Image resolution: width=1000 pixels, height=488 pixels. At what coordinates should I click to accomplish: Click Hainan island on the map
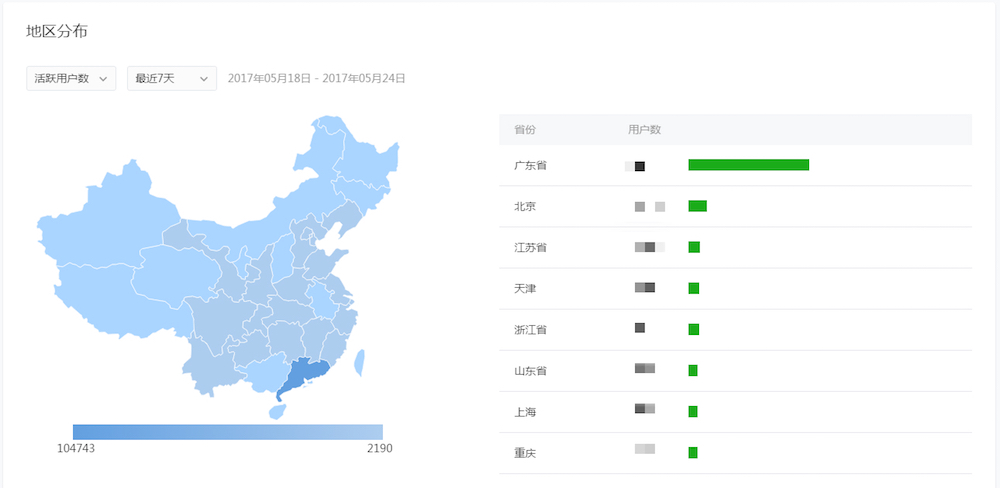point(277,411)
